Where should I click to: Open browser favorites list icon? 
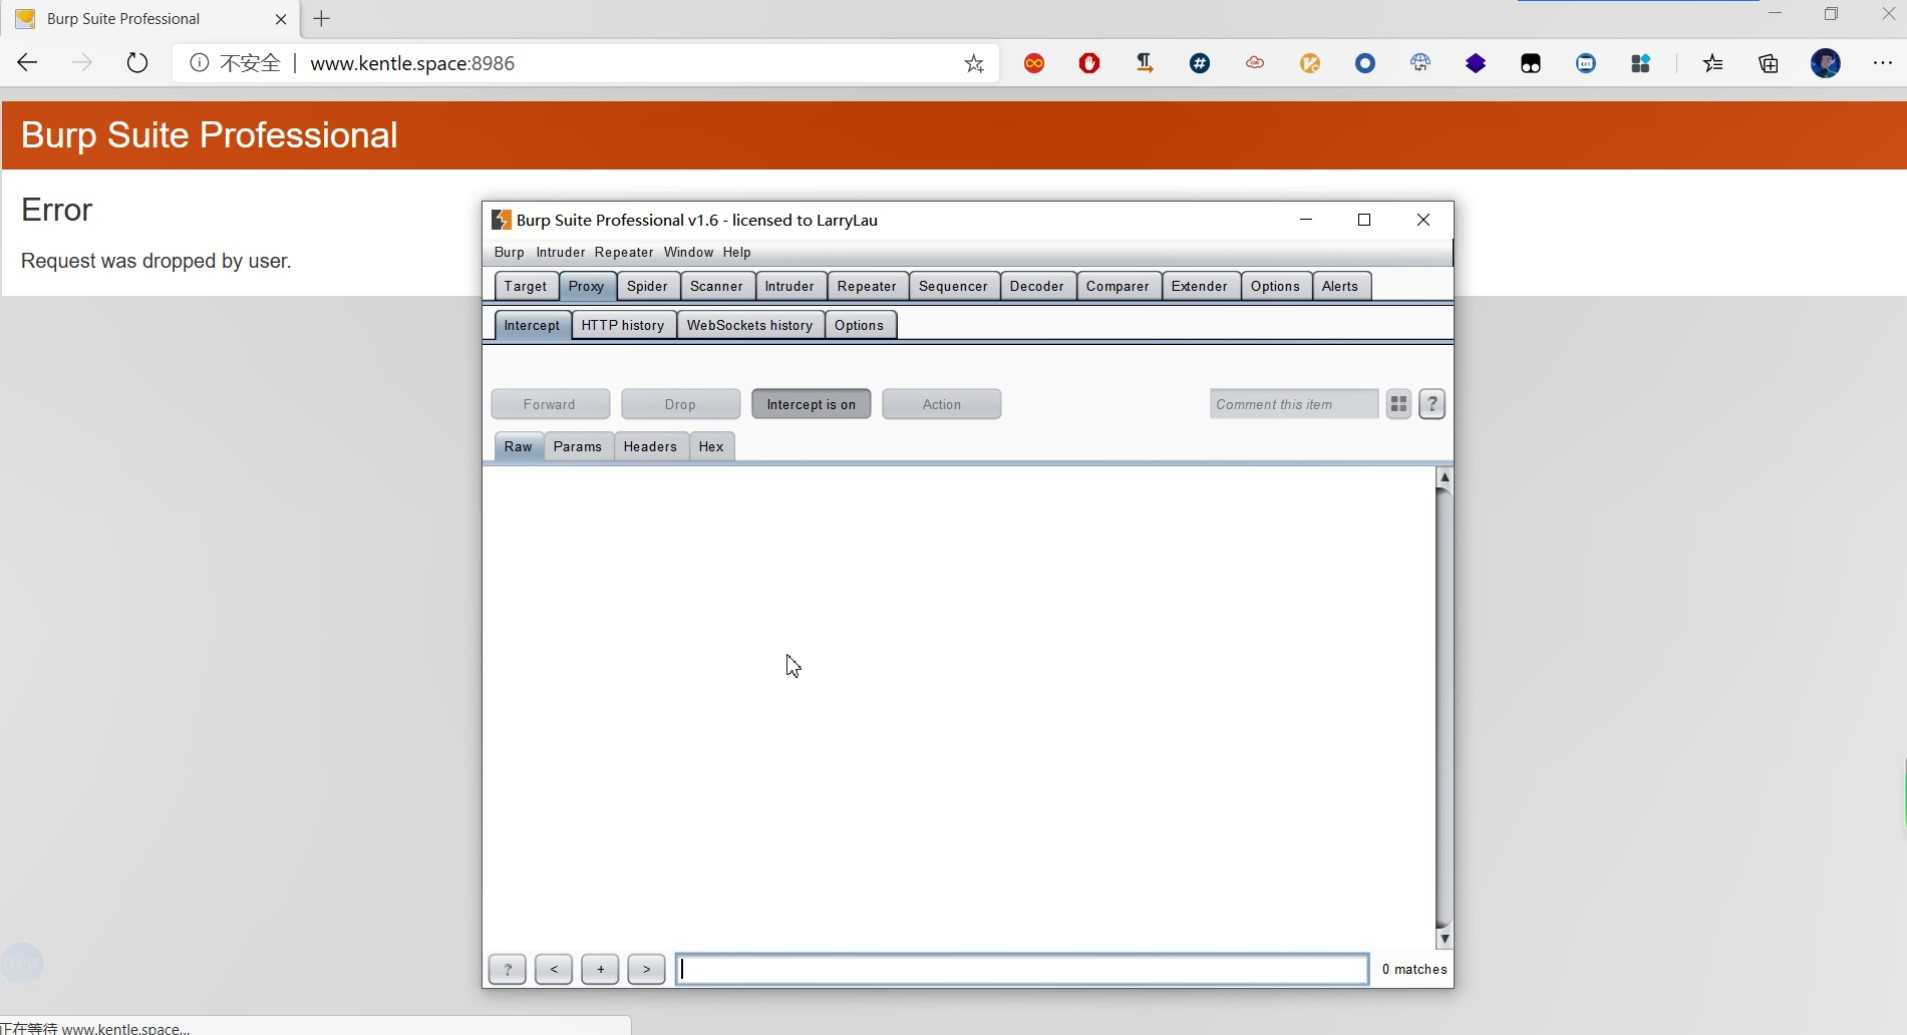[1713, 64]
